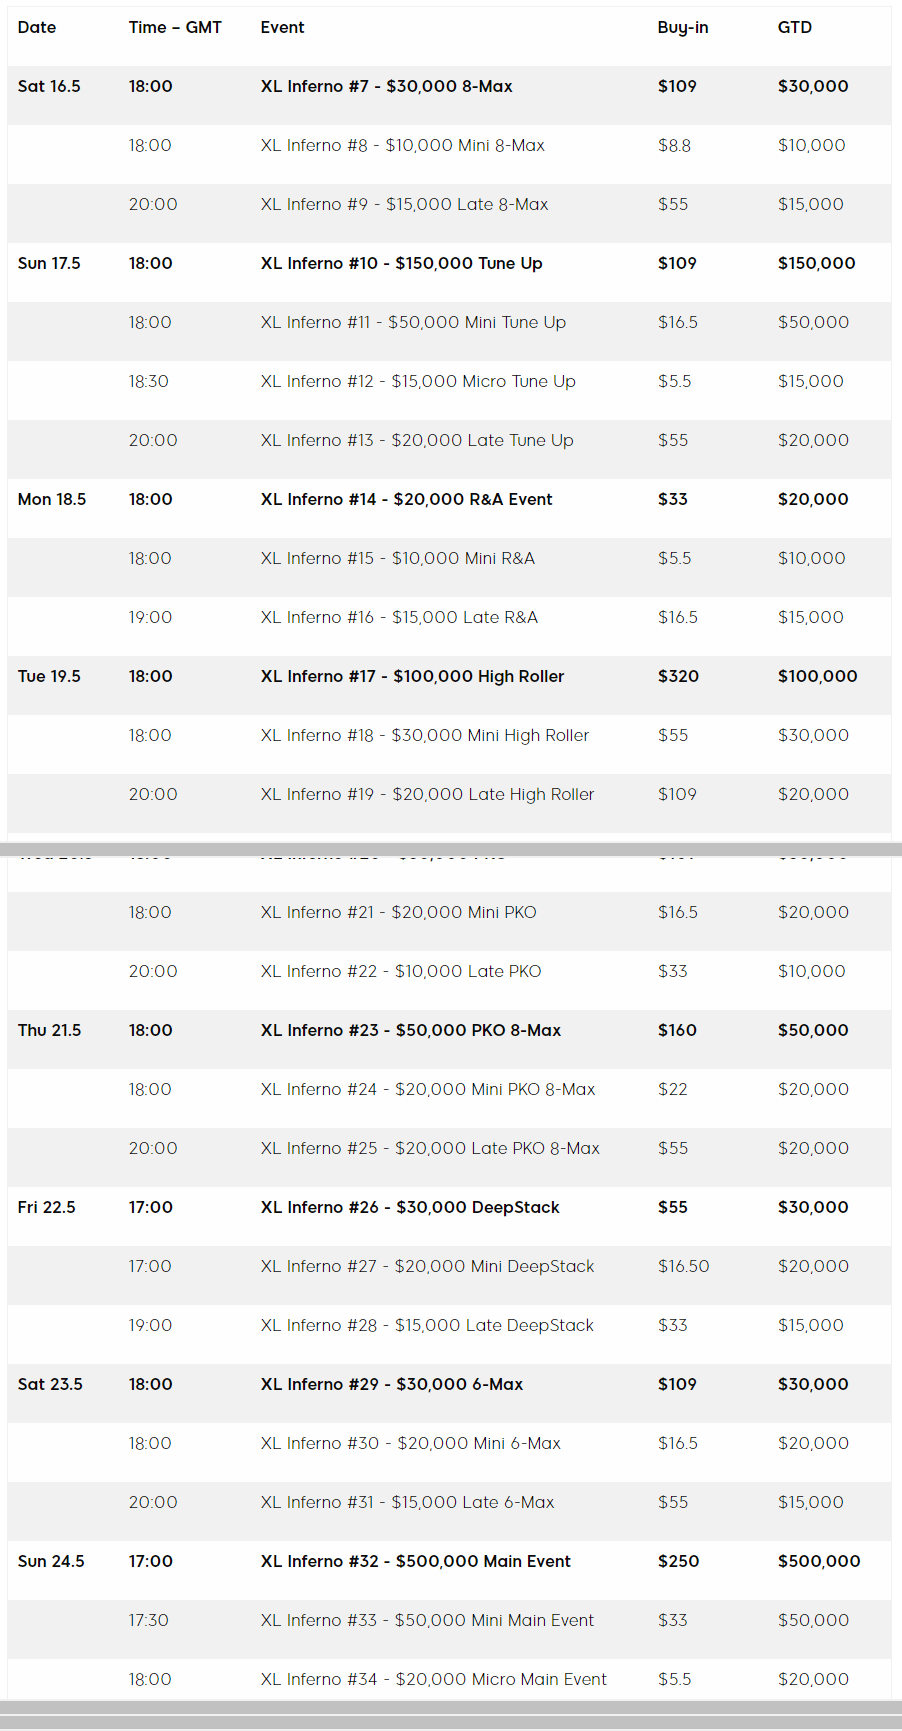Viewport: 902px width, 1731px height.
Task: Click the Time – GMT column header
Action: 175,27
